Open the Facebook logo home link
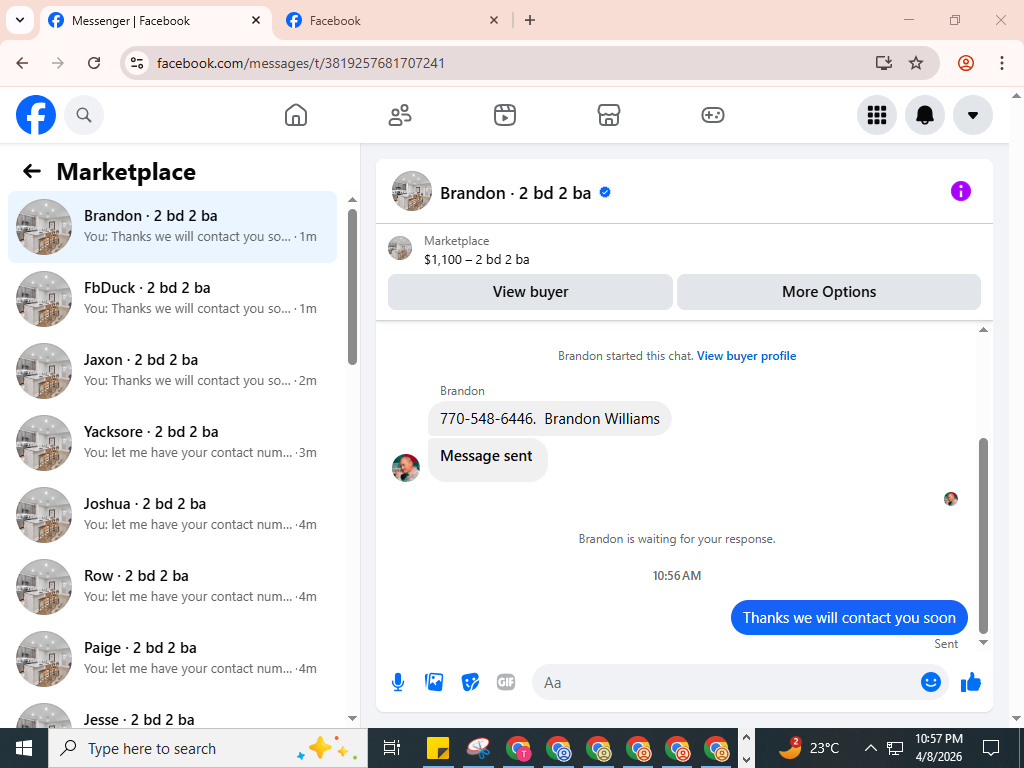The image size is (1024, 768). click(36, 115)
